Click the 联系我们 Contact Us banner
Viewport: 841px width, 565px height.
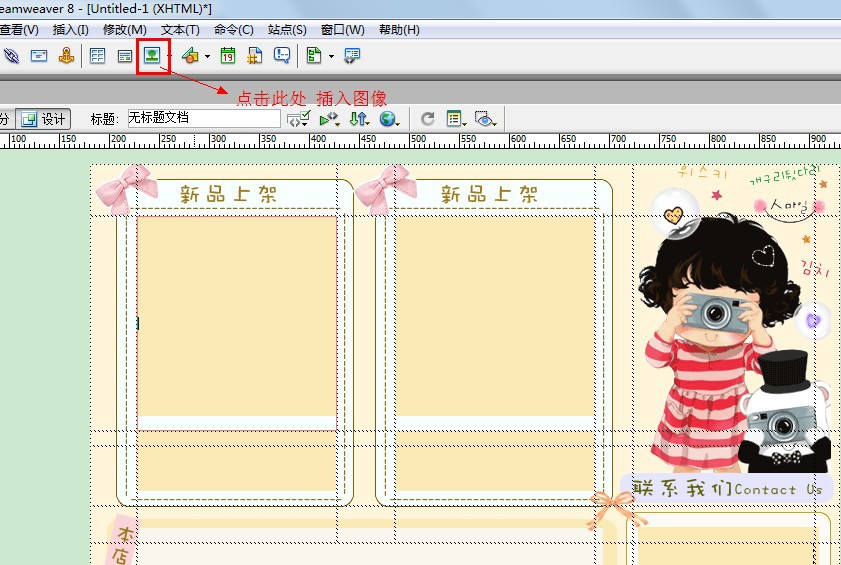tap(727, 488)
